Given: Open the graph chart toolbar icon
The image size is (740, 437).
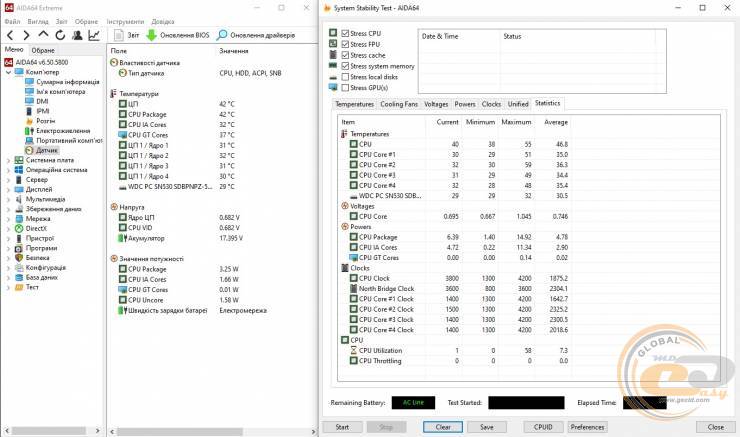Looking at the screenshot, I should point(94,35).
